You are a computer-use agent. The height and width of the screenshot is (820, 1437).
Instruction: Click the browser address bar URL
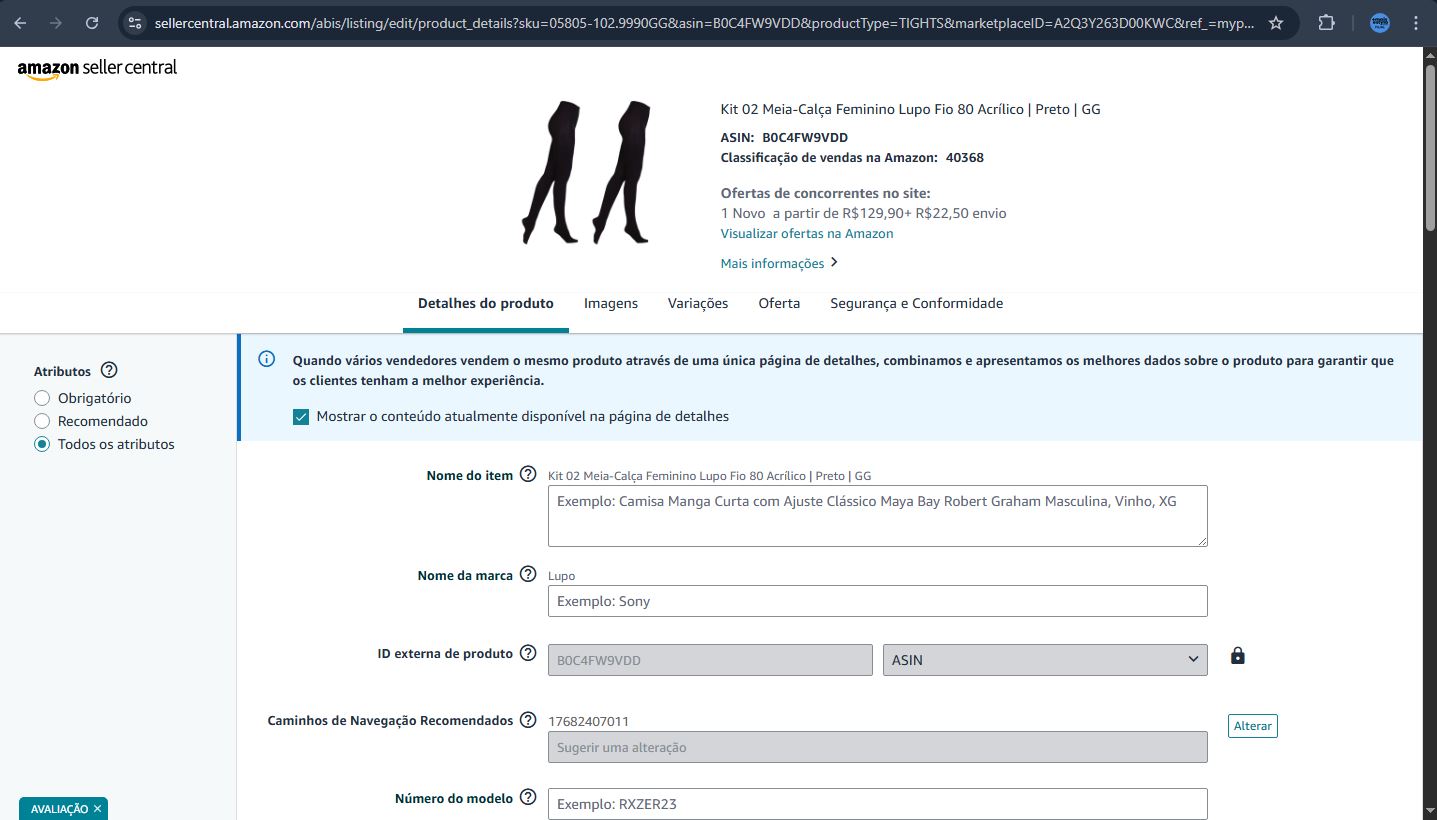point(704,23)
